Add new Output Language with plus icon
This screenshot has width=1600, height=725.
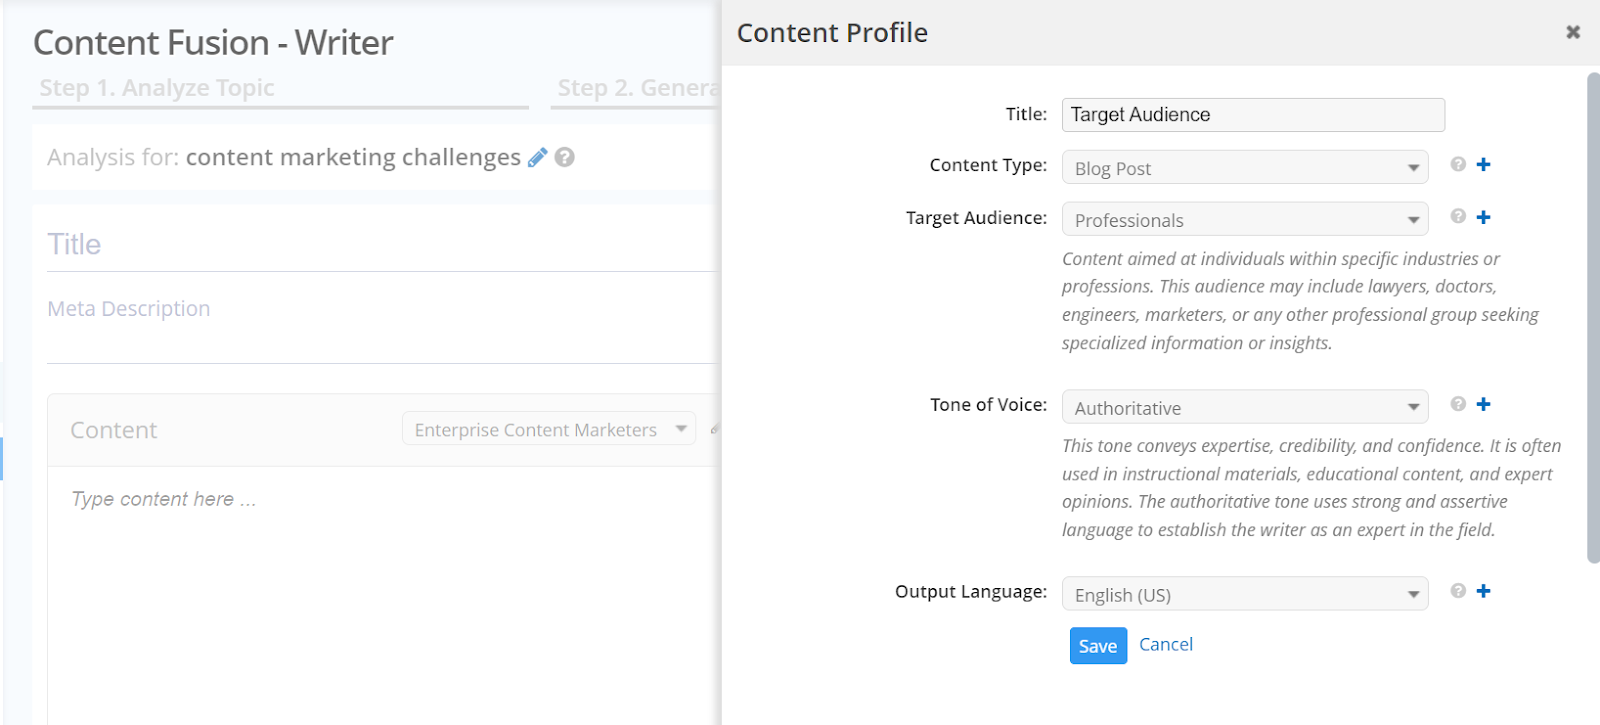(x=1484, y=591)
